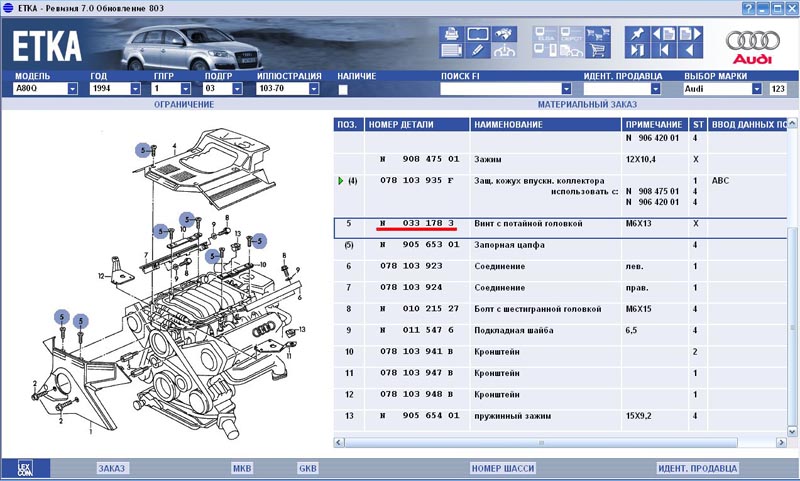Click the shopping cart icon
Image resolution: width=800 pixels, height=481 pixels.
tap(598, 51)
